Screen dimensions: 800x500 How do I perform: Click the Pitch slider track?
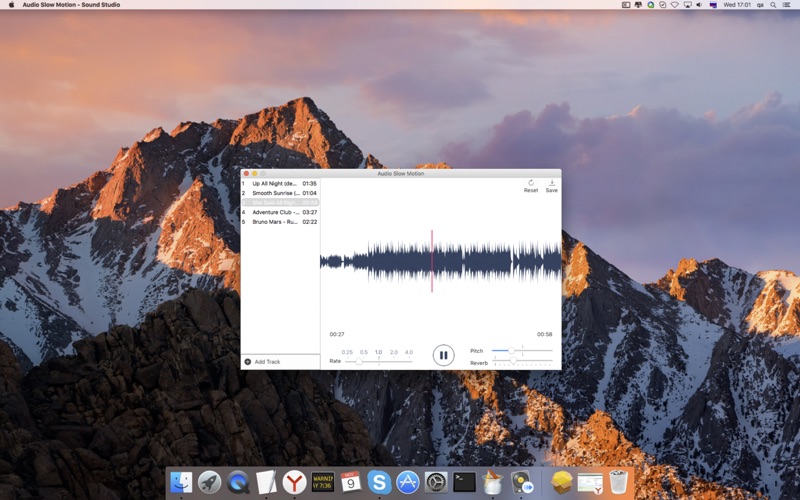(522, 351)
